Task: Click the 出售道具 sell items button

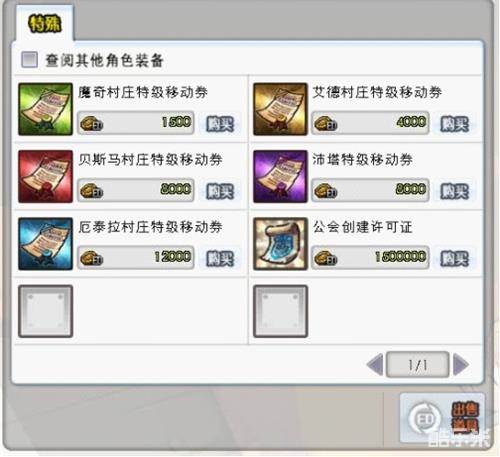Action: click(442, 418)
